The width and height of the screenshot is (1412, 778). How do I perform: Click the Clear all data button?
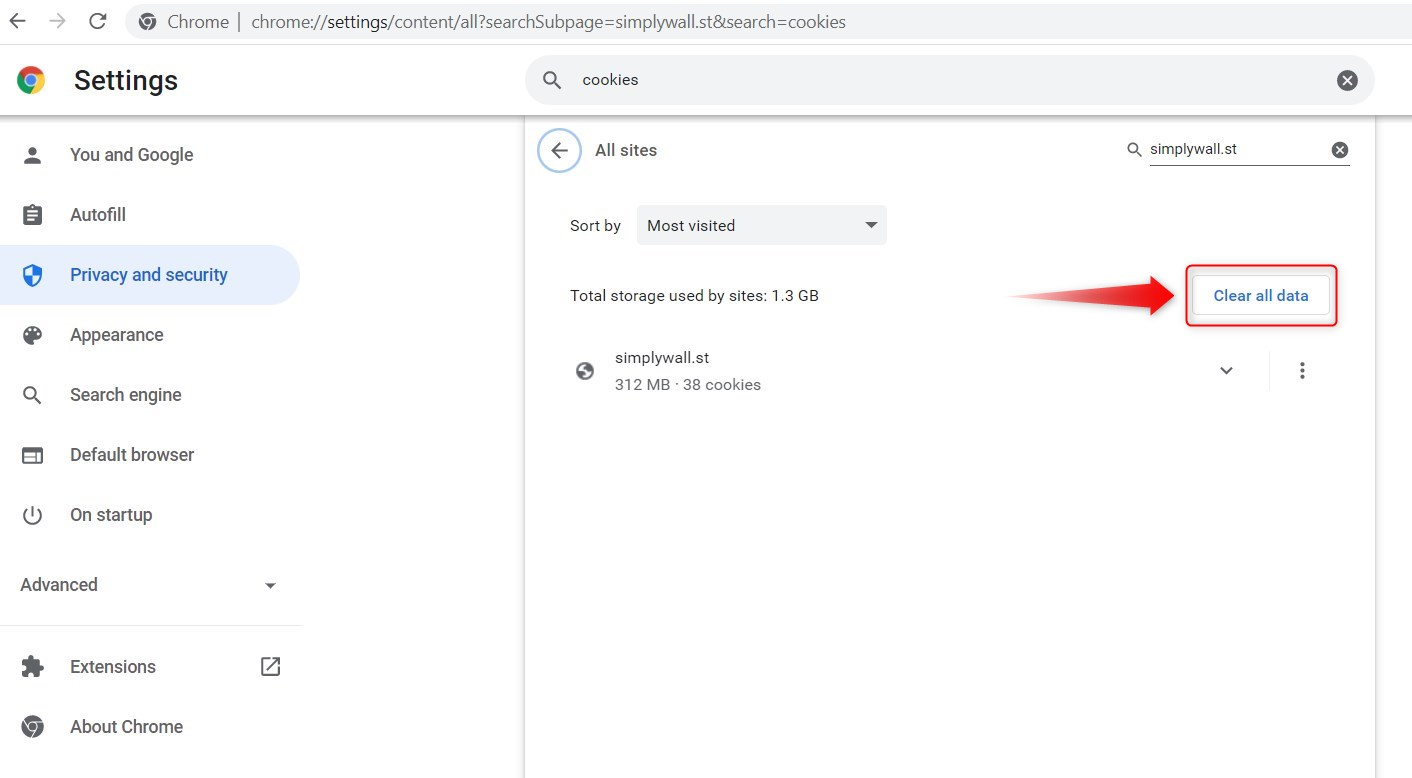[x=1261, y=296]
